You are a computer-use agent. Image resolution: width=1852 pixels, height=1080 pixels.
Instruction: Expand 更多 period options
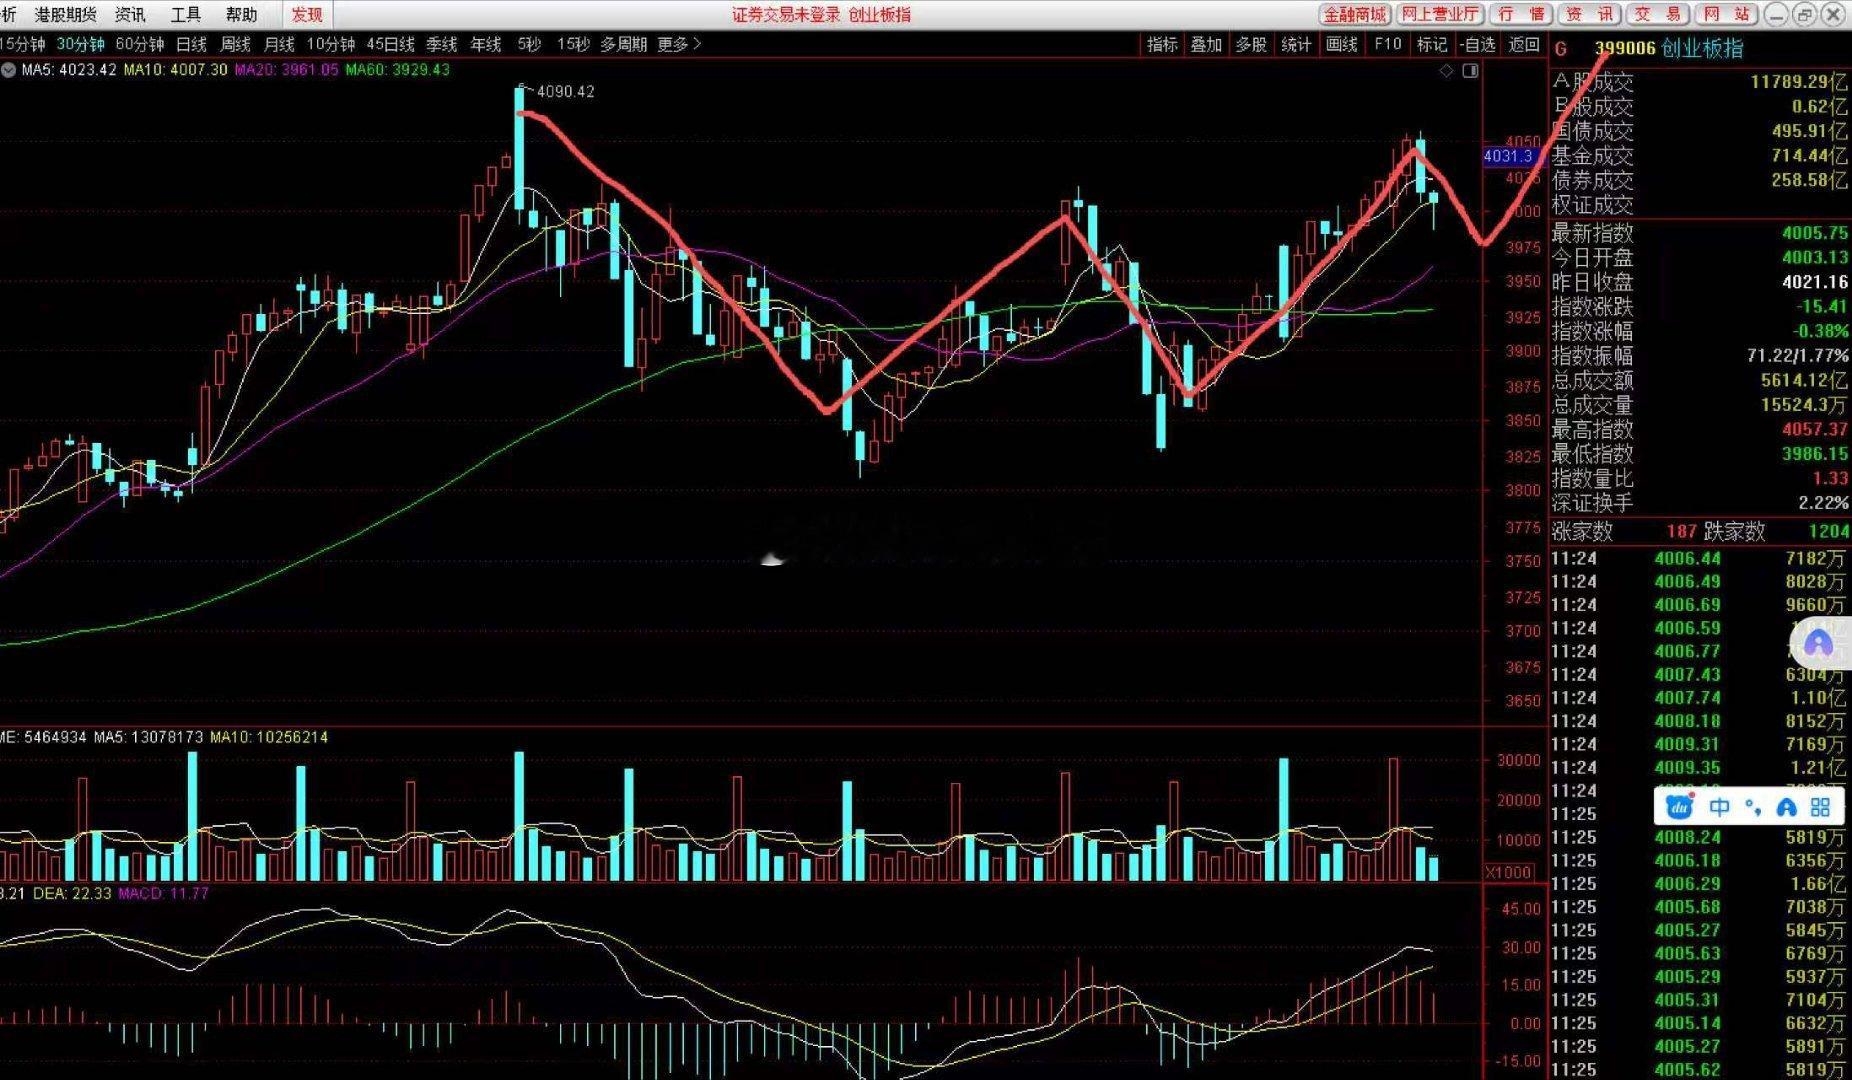pyautogui.click(x=679, y=45)
